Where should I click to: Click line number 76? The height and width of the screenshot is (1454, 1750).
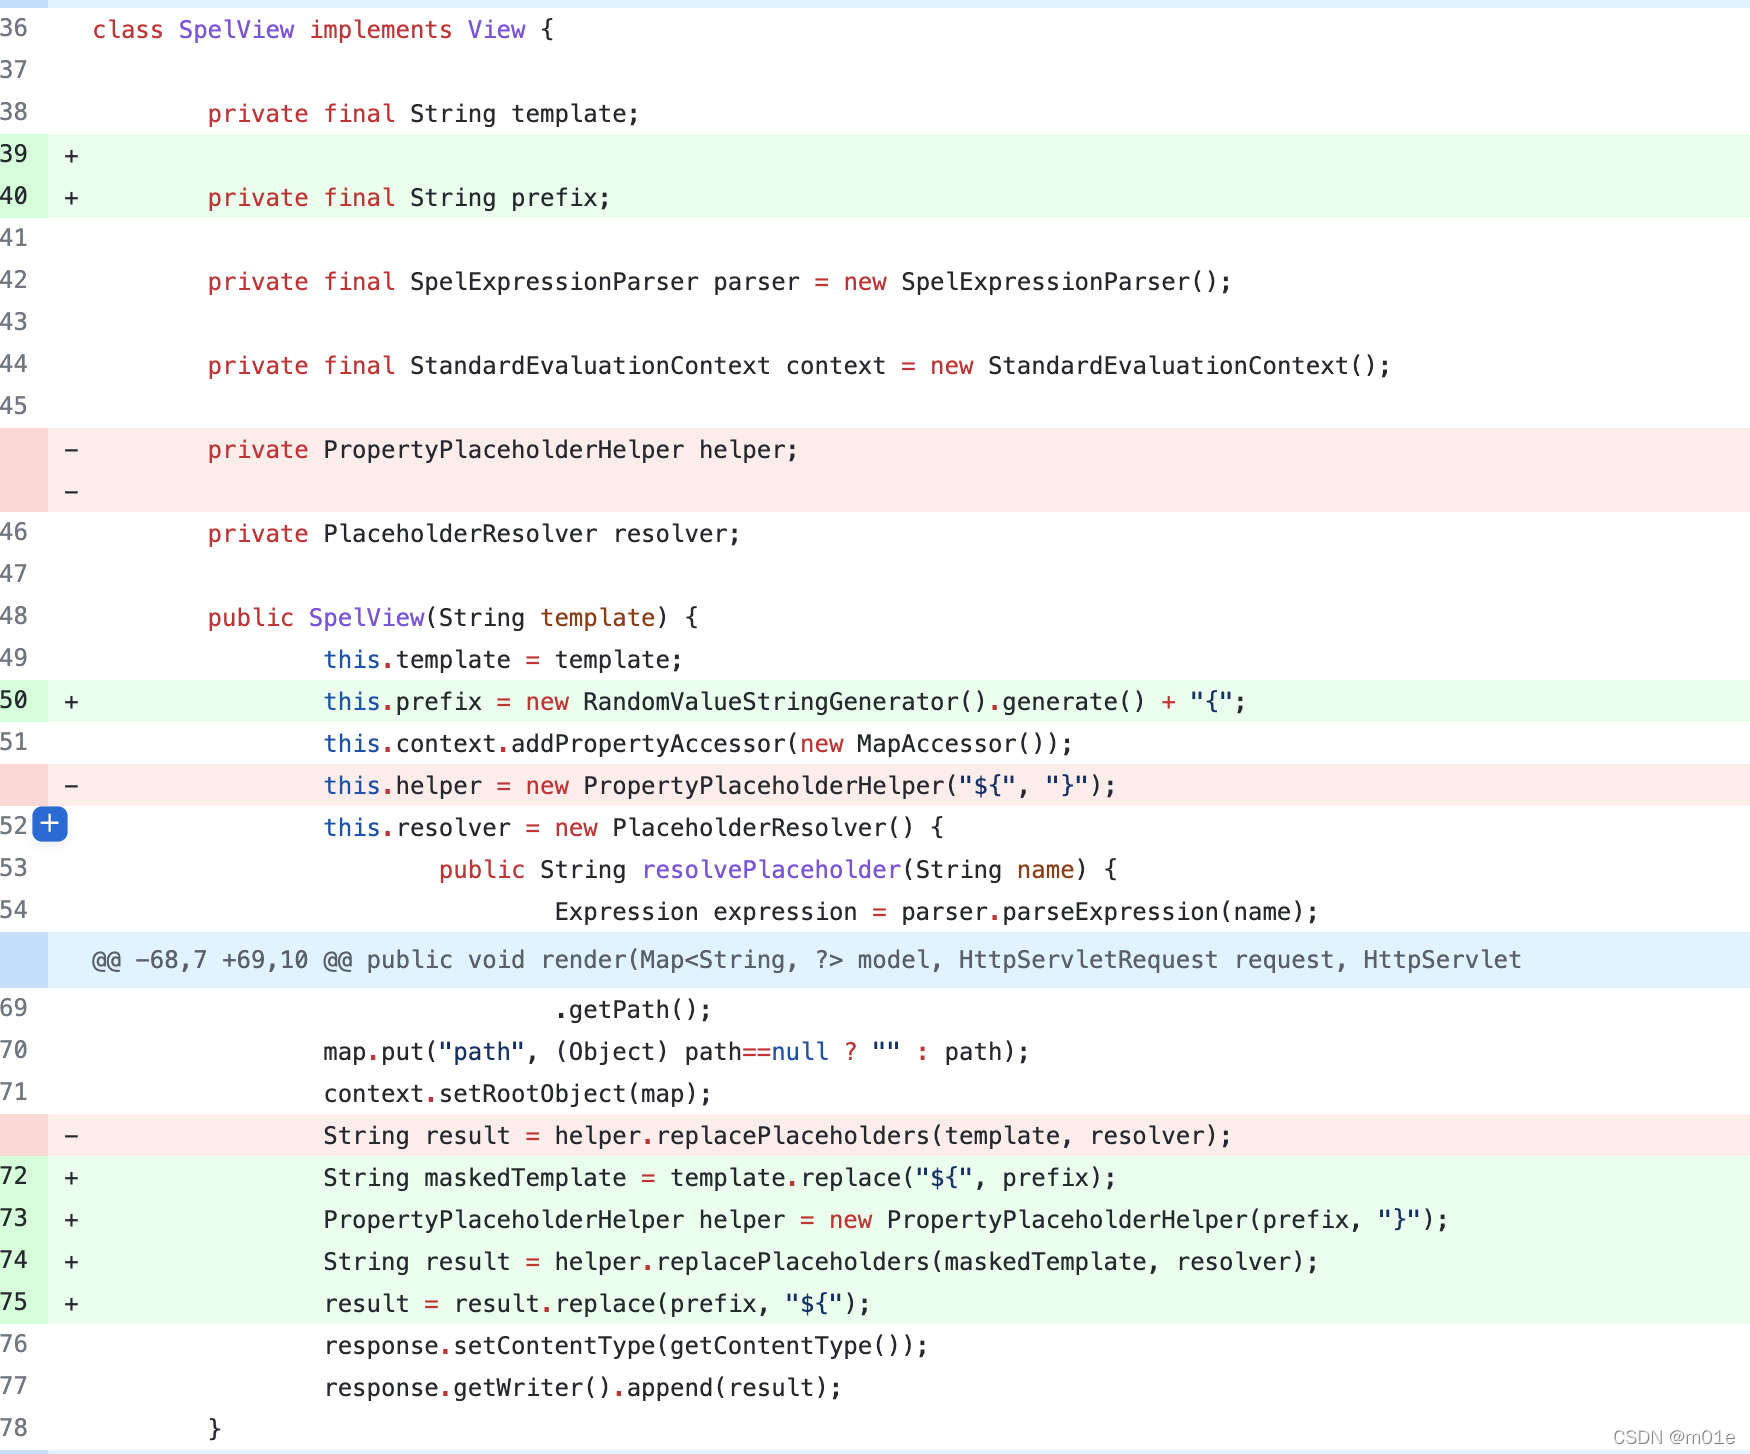pyautogui.click(x=14, y=1344)
